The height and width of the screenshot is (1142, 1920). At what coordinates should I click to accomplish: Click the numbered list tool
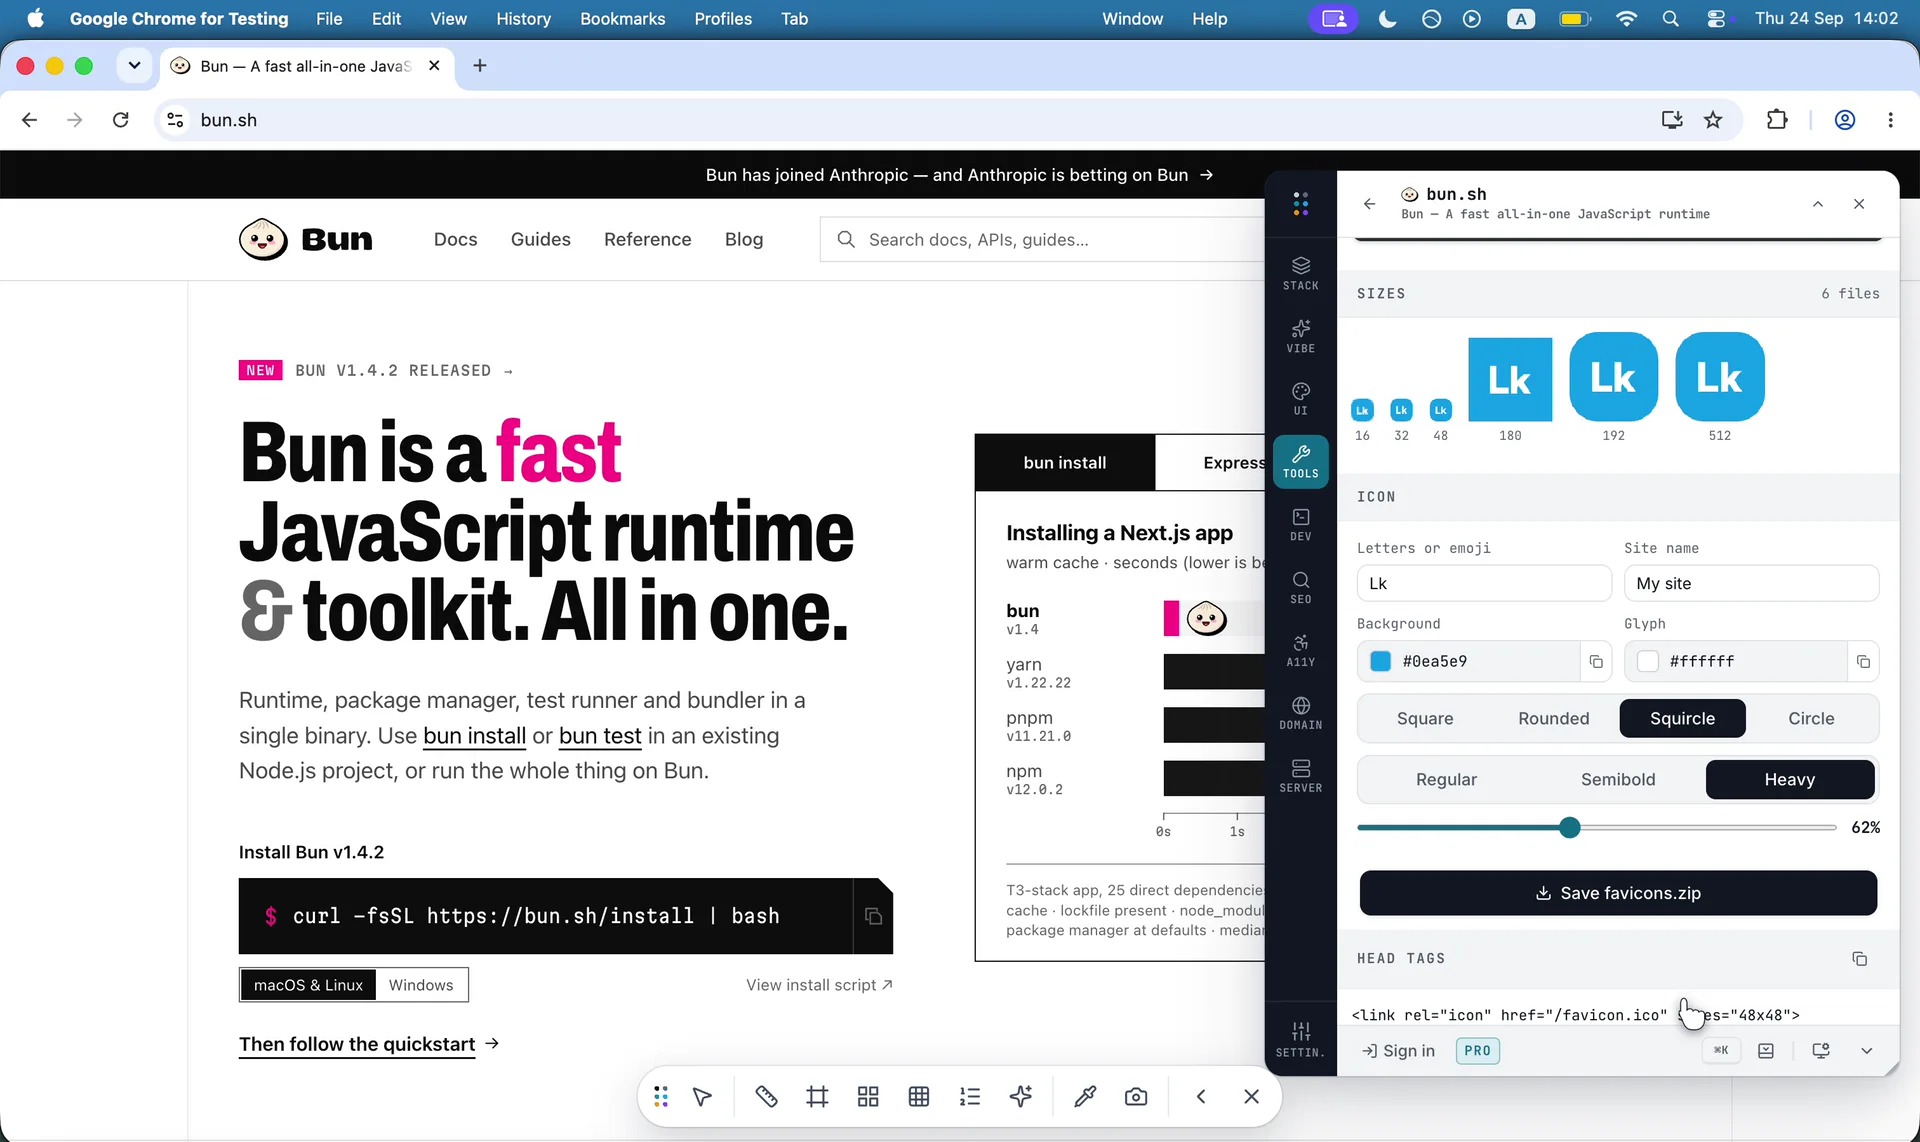click(969, 1097)
